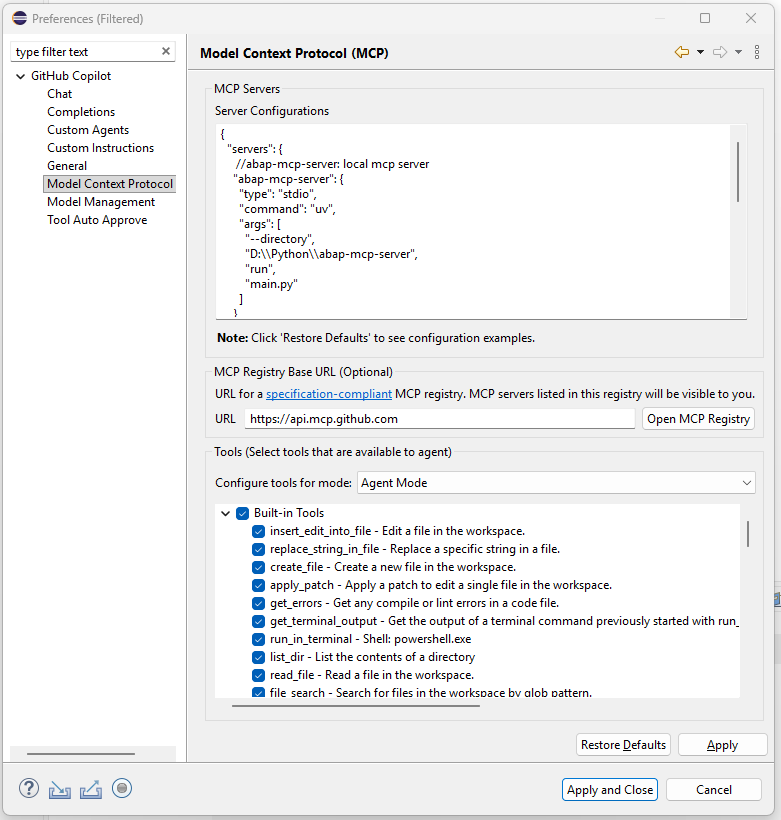This screenshot has width=781, height=820.
Task: Uncheck the run_in_terminal tool checkbox
Action: (258, 640)
